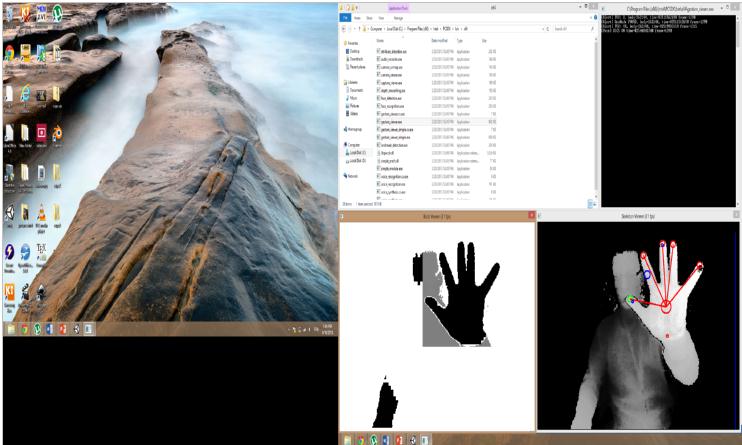The image size is (742, 445).
Task: Select gesture_viewer.exe in file list
Action: coord(394,121)
